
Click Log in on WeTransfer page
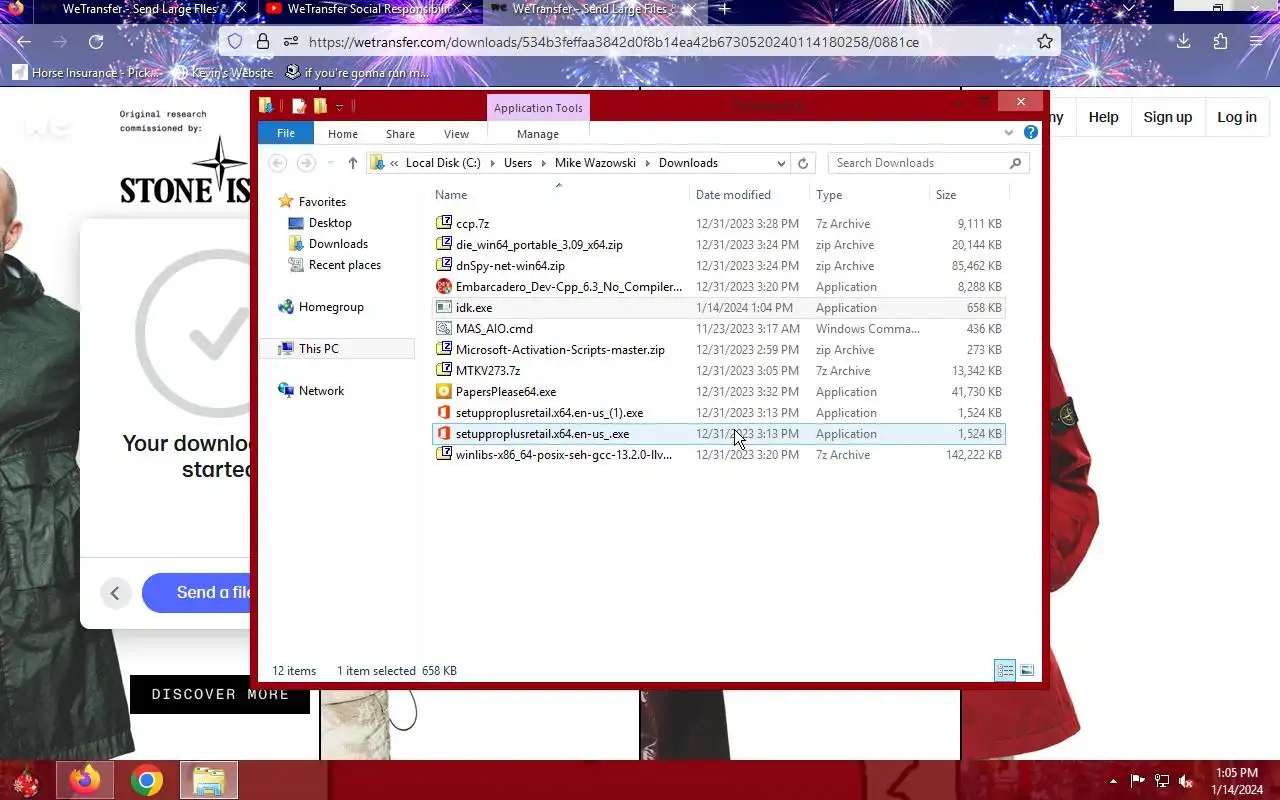[1236, 117]
